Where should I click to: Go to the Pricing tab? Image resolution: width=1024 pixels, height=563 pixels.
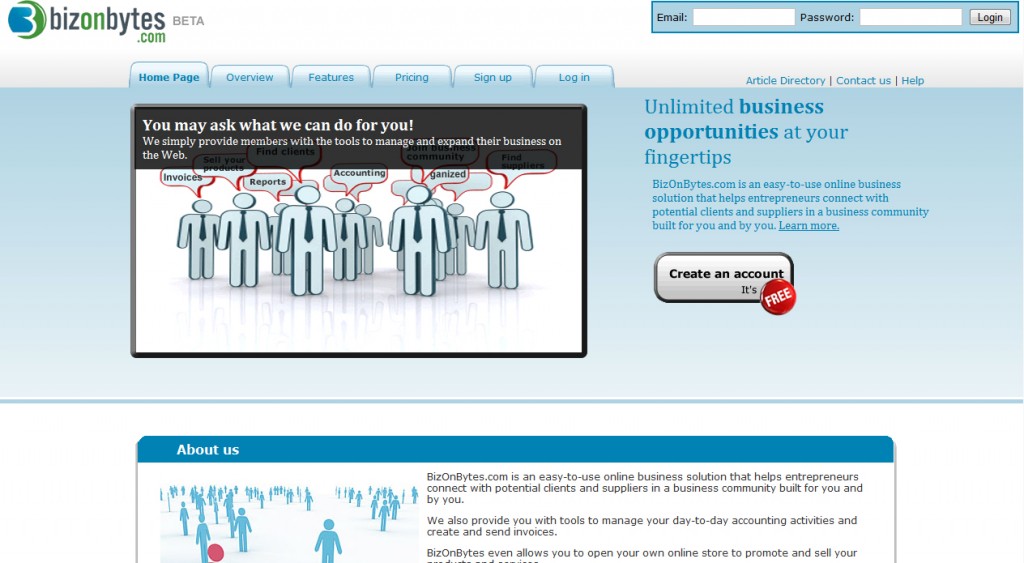tap(411, 77)
